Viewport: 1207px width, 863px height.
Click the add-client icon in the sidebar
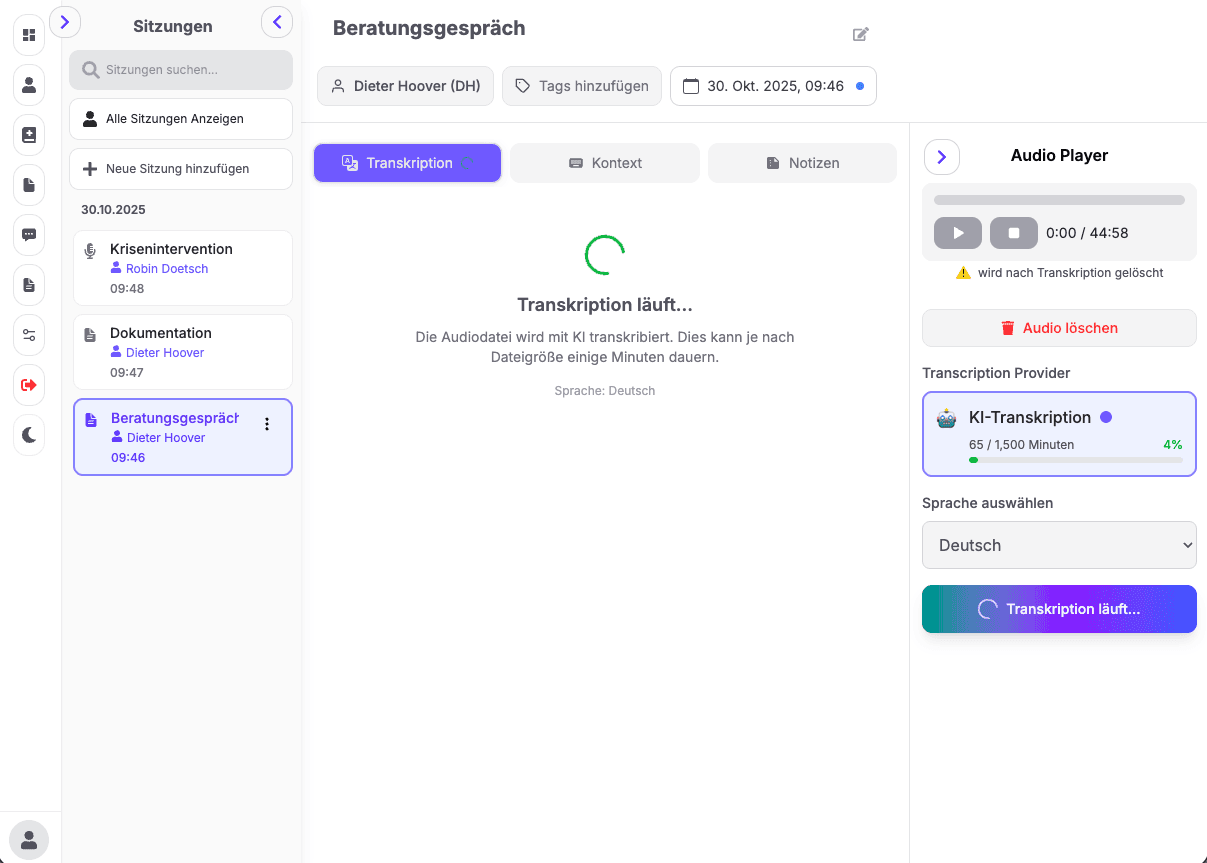pos(29,135)
